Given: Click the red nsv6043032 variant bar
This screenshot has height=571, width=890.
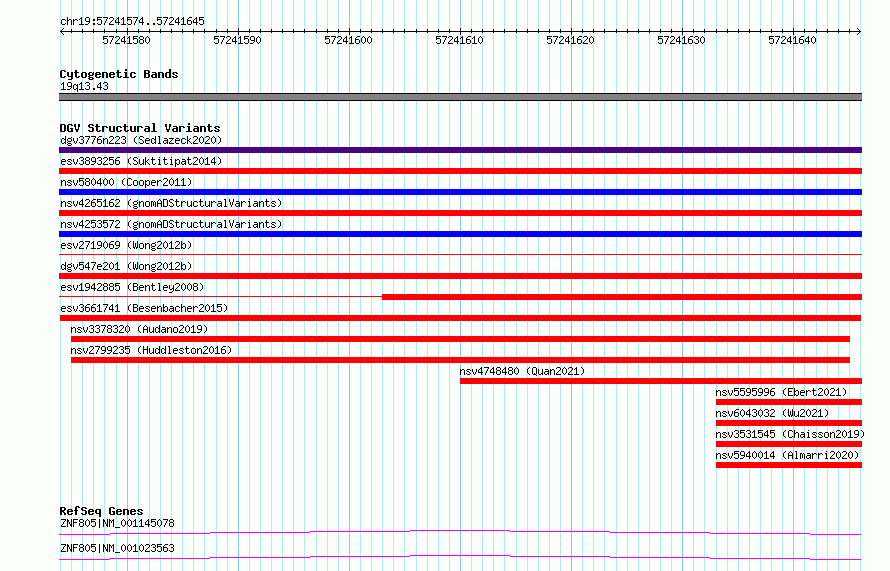Looking at the screenshot, I should (789, 423).
